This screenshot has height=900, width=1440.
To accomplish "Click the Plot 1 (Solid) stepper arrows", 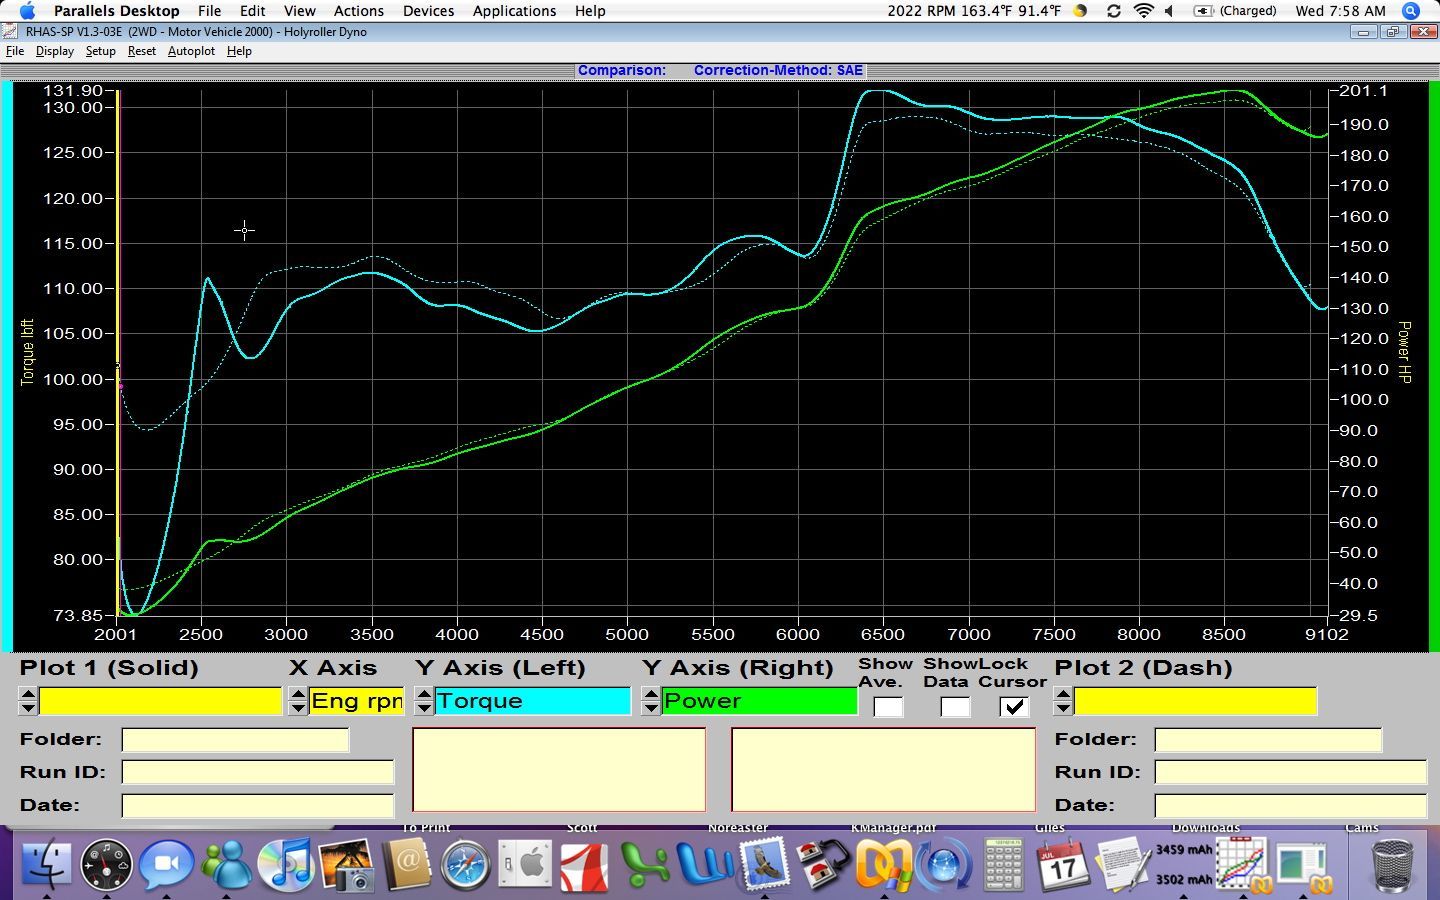I will tap(28, 701).
